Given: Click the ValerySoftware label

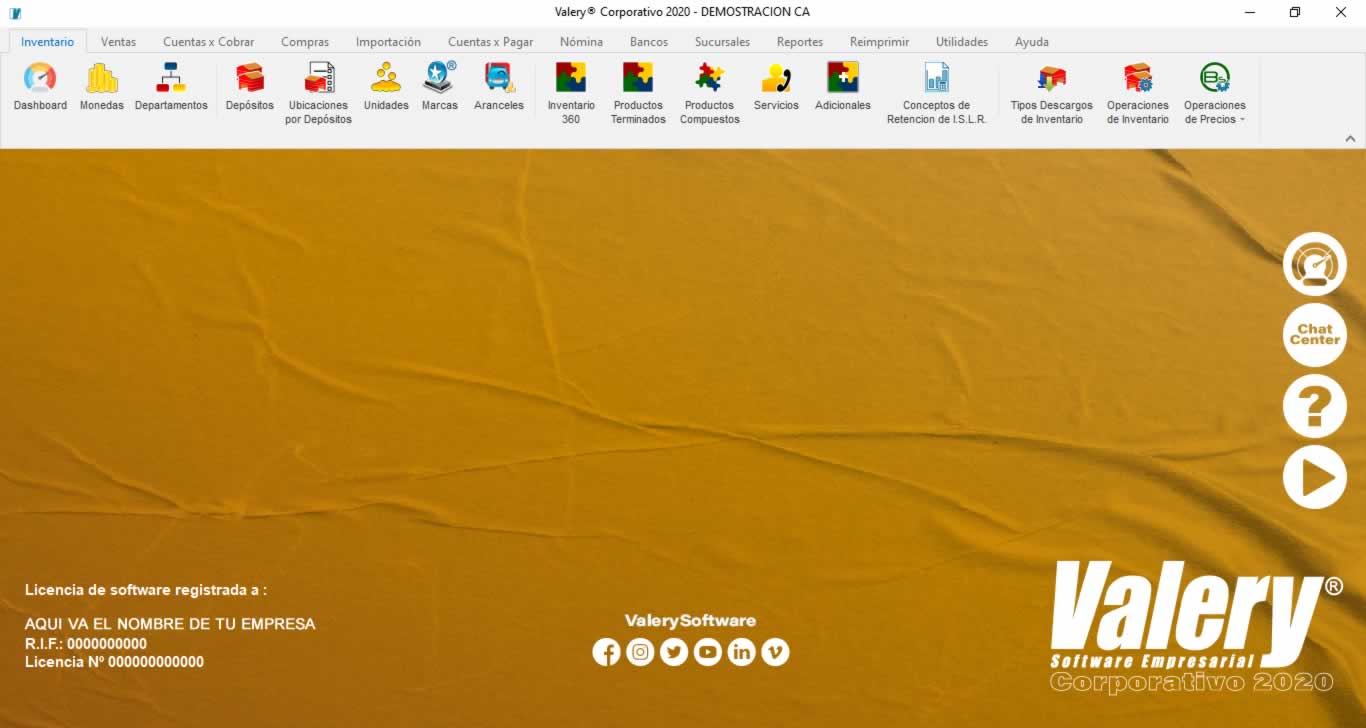Looking at the screenshot, I should 690,621.
